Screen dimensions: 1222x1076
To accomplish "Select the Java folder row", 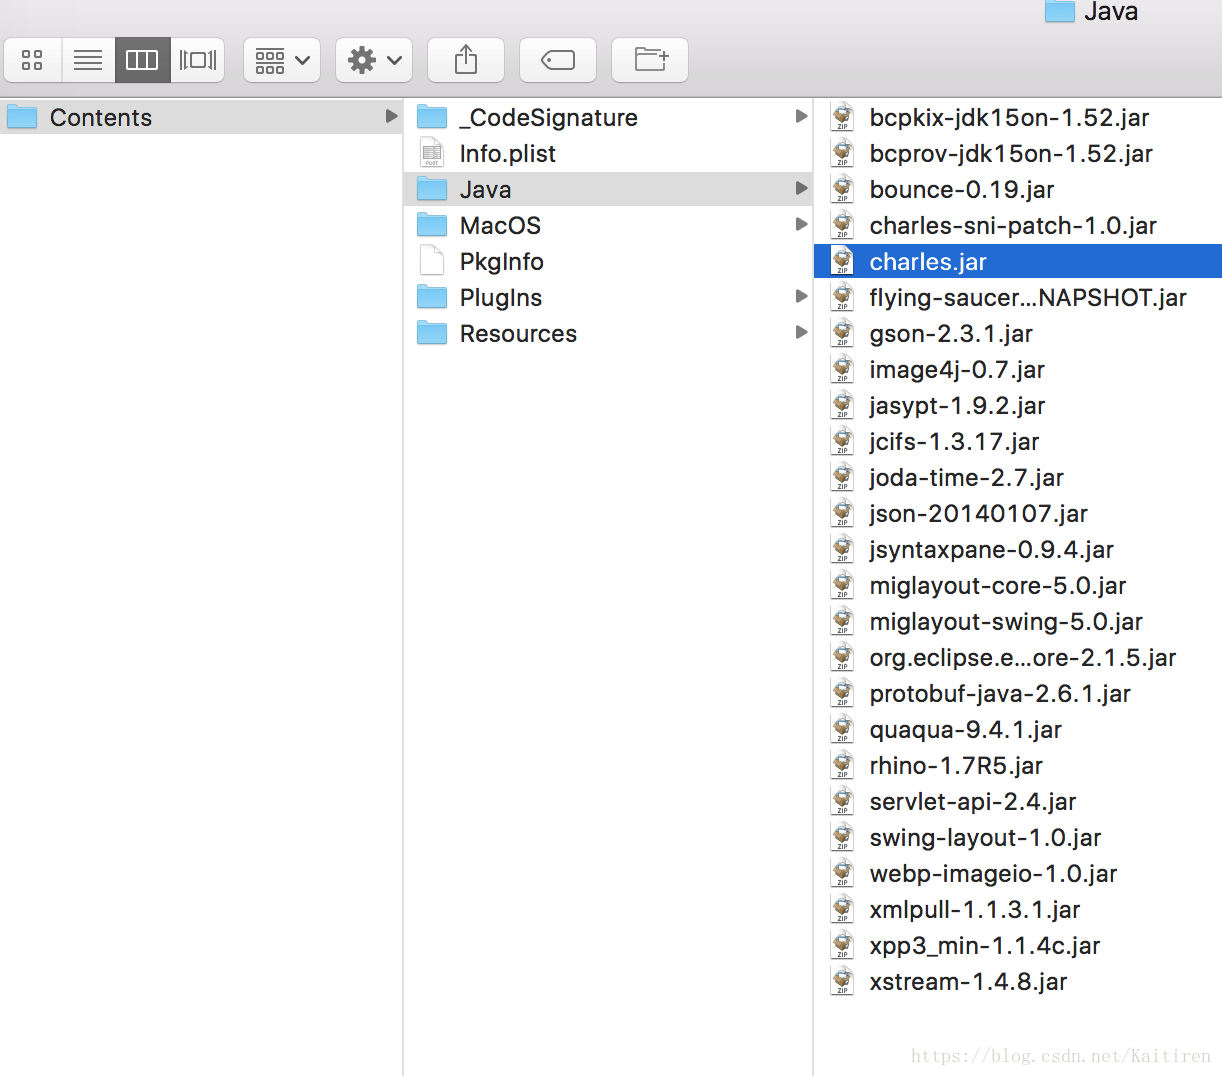I will (x=608, y=189).
